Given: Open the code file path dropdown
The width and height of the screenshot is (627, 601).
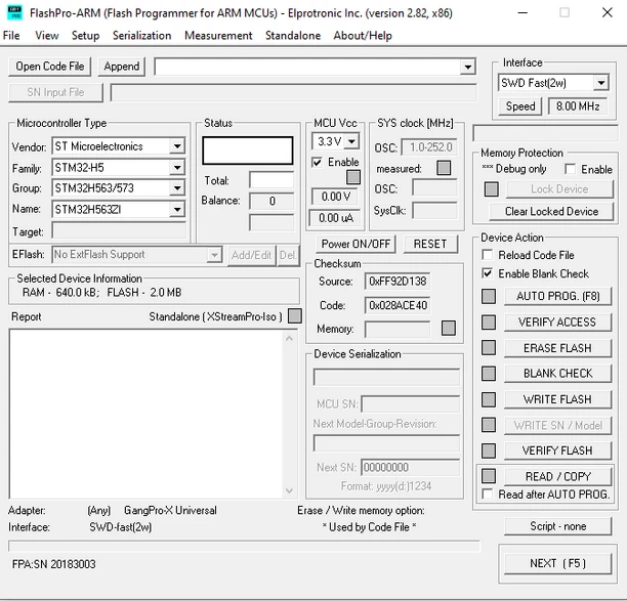Looking at the screenshot, I should pyautogui.click(x=467, y=67).
